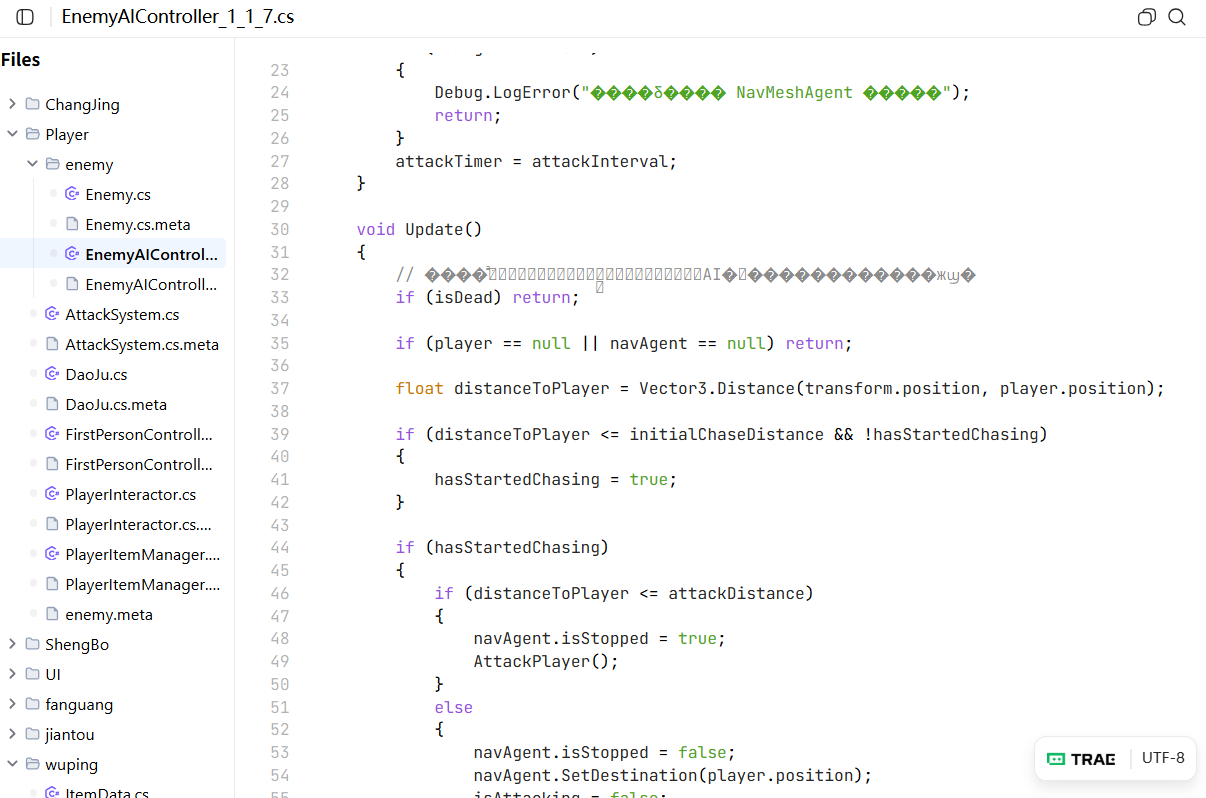
Task: Click the TRAE logo badge
Action: [1081, 759]
